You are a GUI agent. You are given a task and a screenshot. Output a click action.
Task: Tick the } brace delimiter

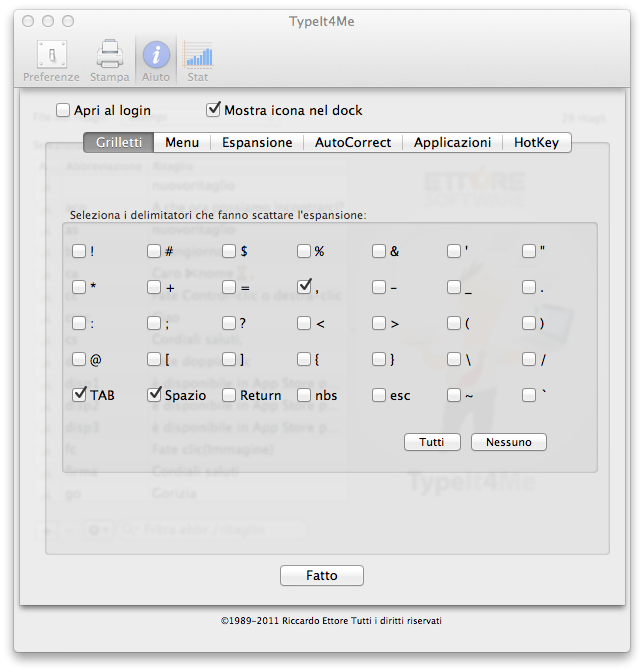point(379,359)
